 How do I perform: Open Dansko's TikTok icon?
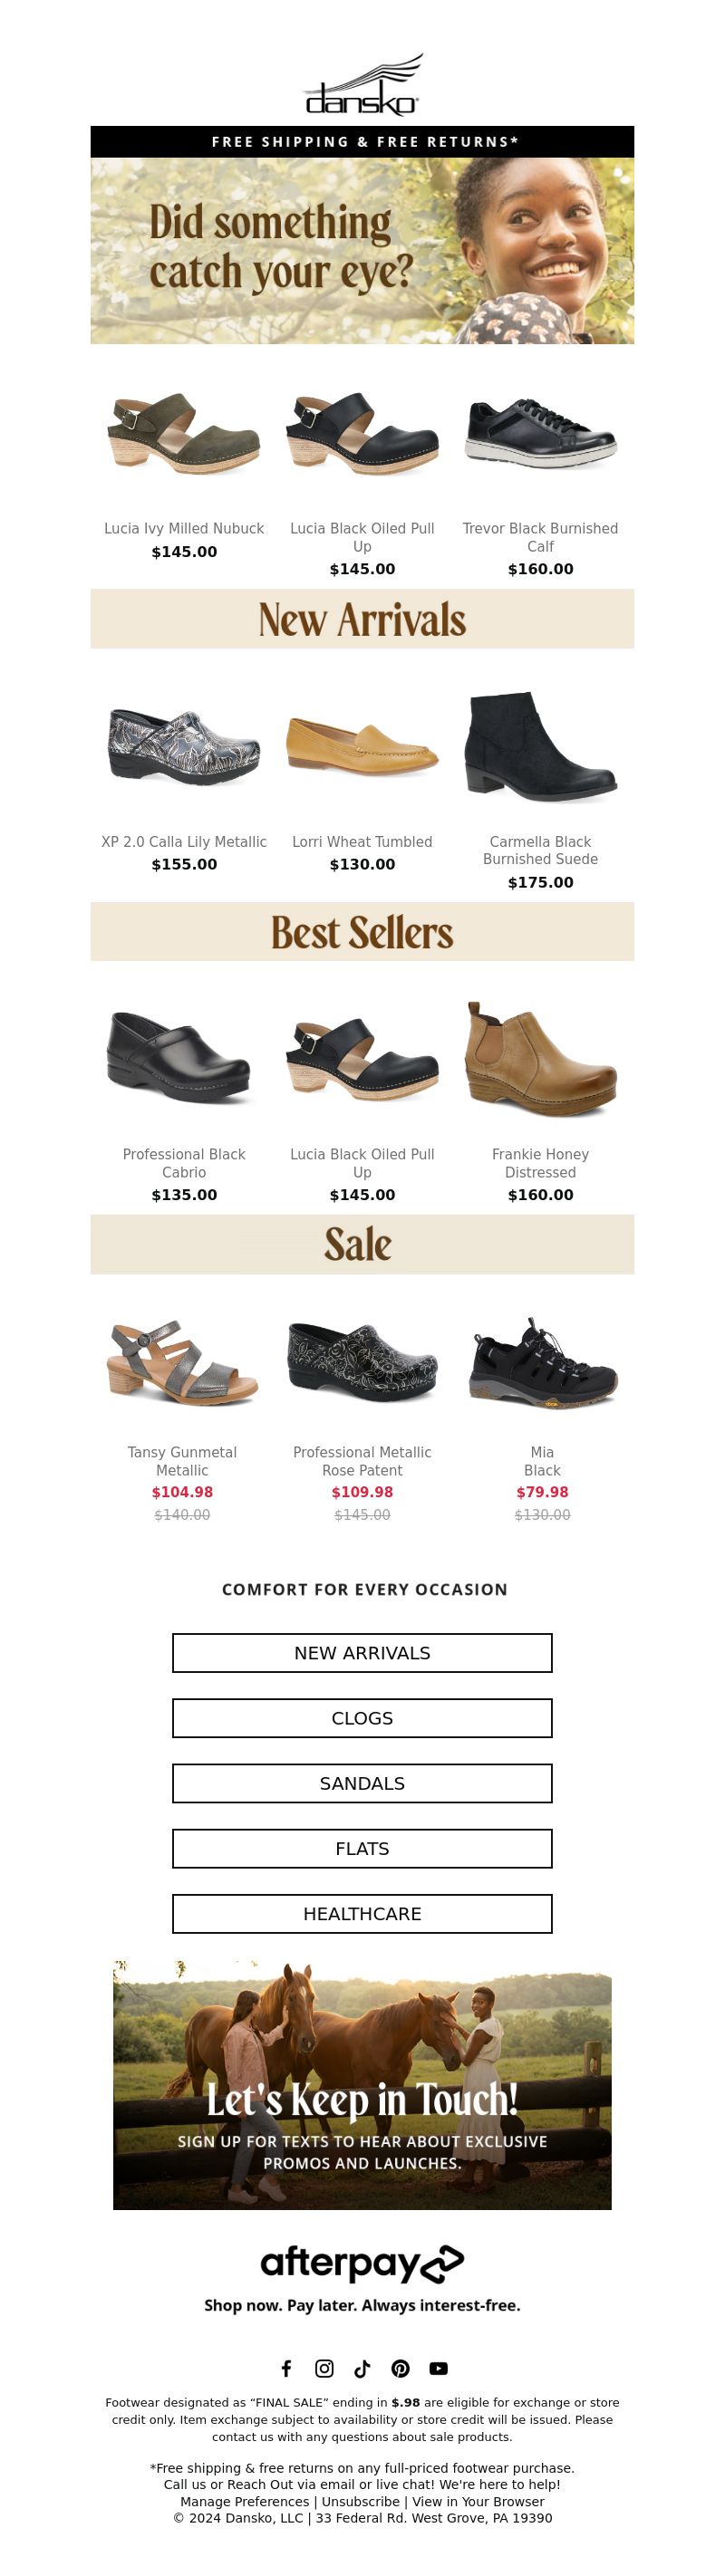[362, 2368]
